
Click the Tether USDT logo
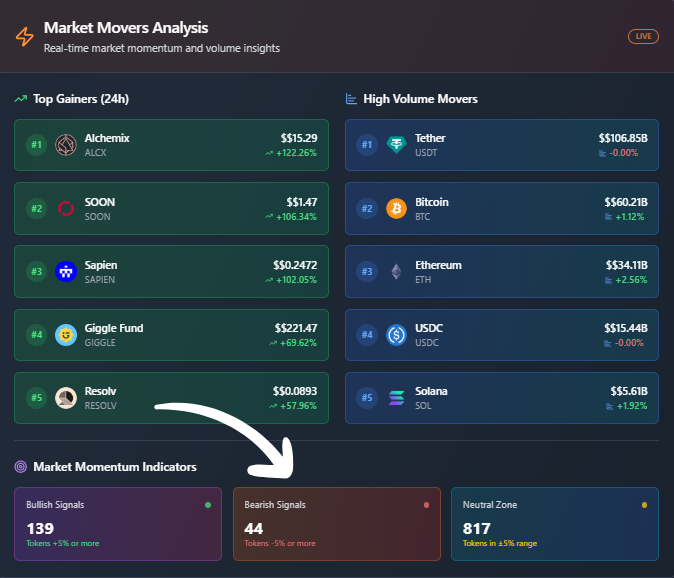396,145
